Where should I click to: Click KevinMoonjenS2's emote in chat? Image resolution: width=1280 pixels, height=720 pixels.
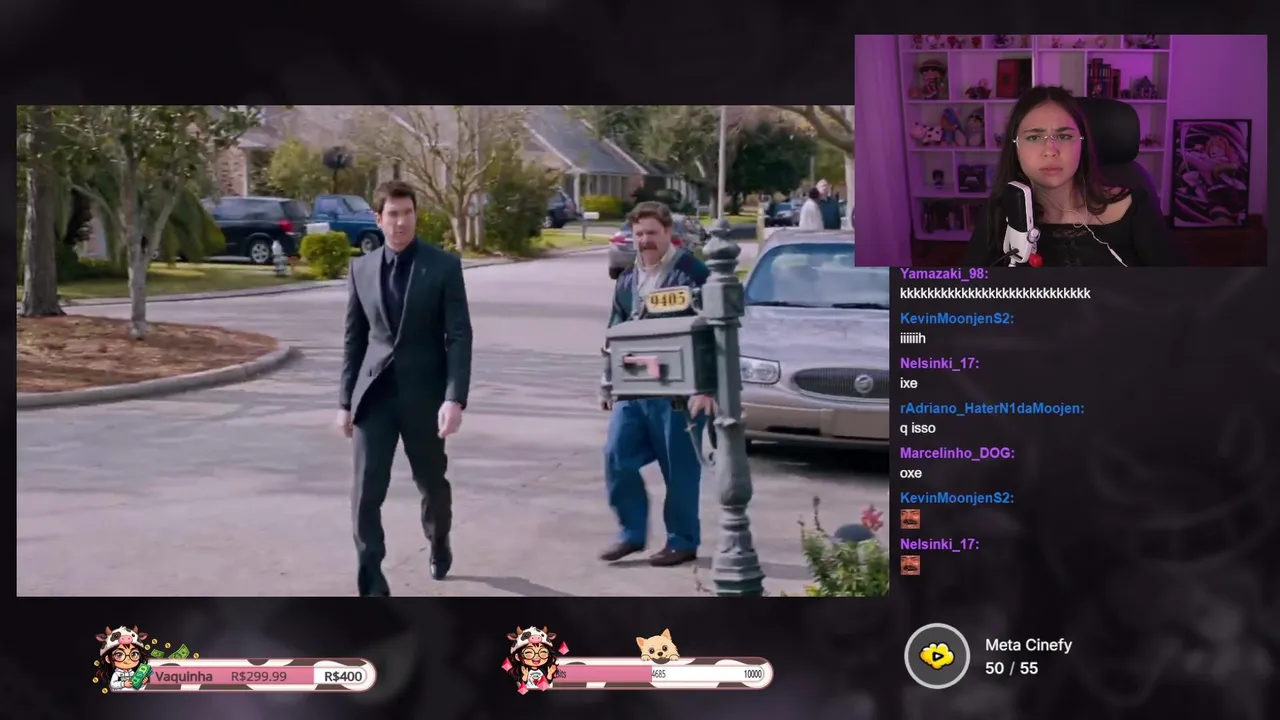click(x=910, y=519)
